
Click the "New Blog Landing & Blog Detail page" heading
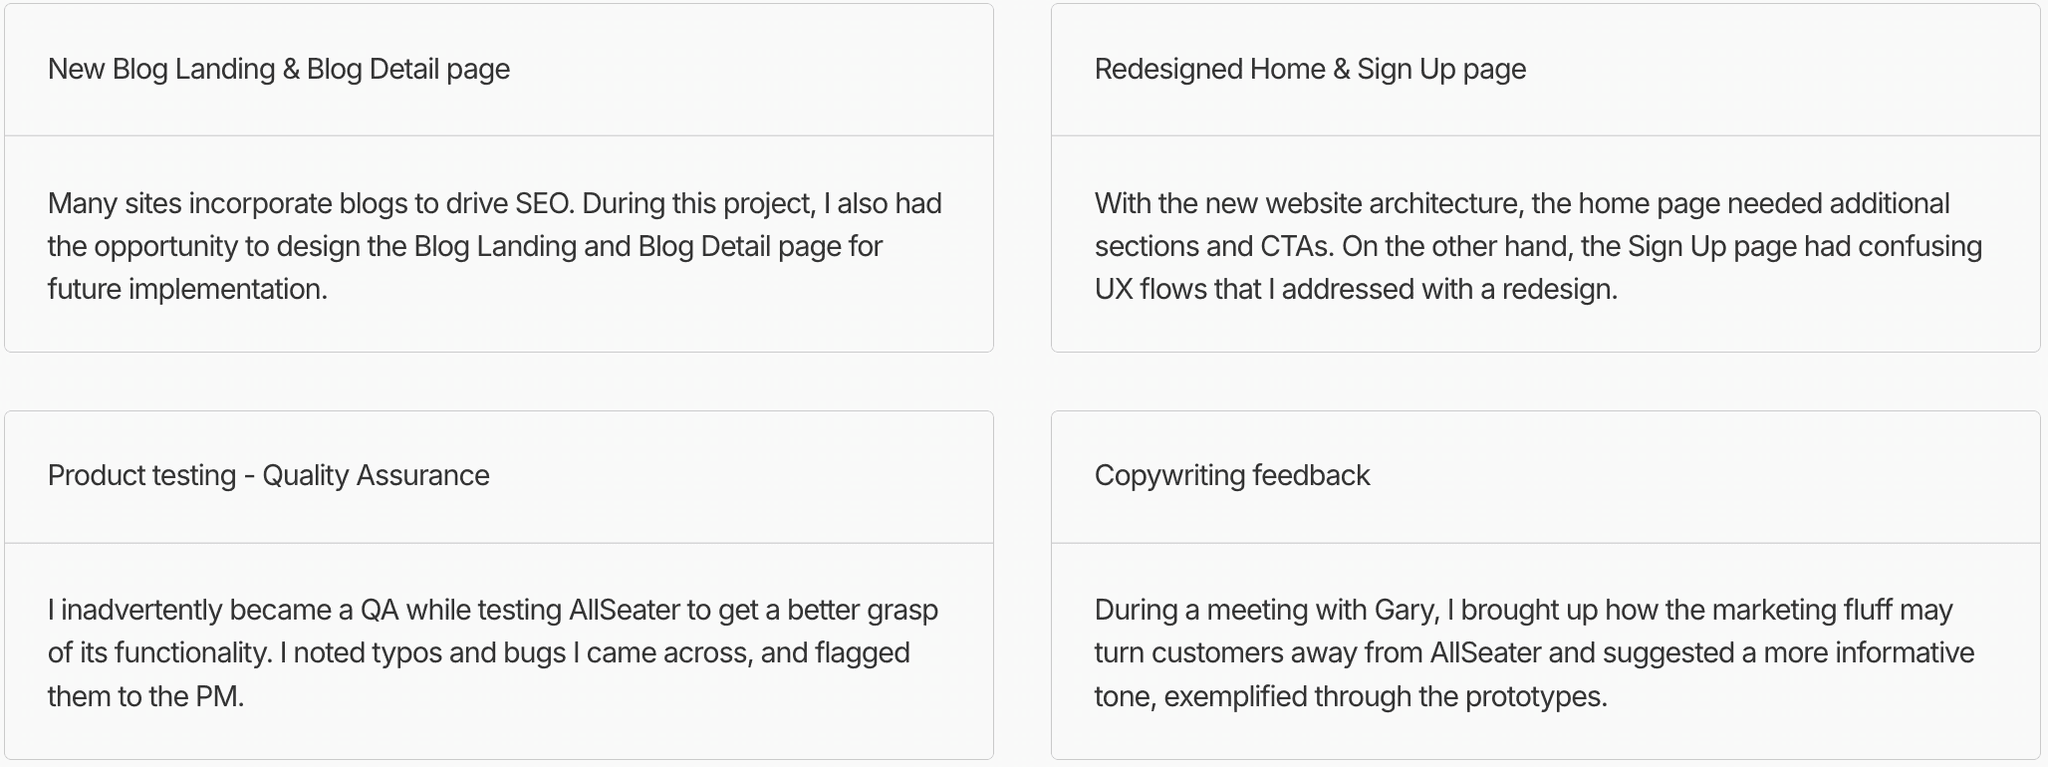click(x=278, y=69)
